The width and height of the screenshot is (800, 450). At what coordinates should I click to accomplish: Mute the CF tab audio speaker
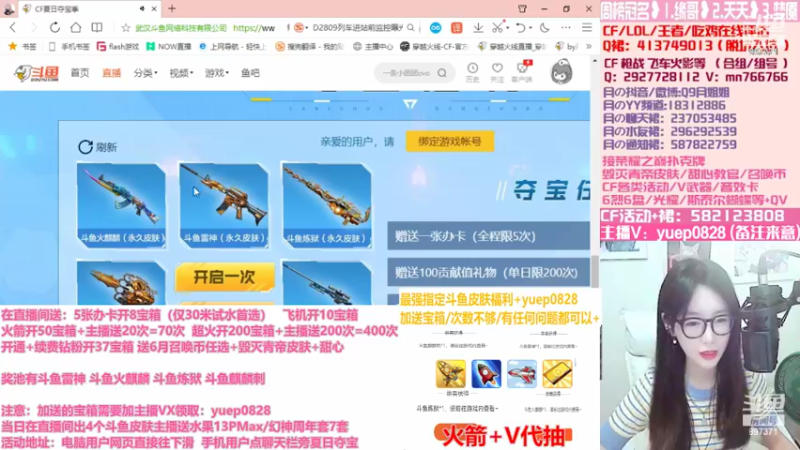coord(142,9)
